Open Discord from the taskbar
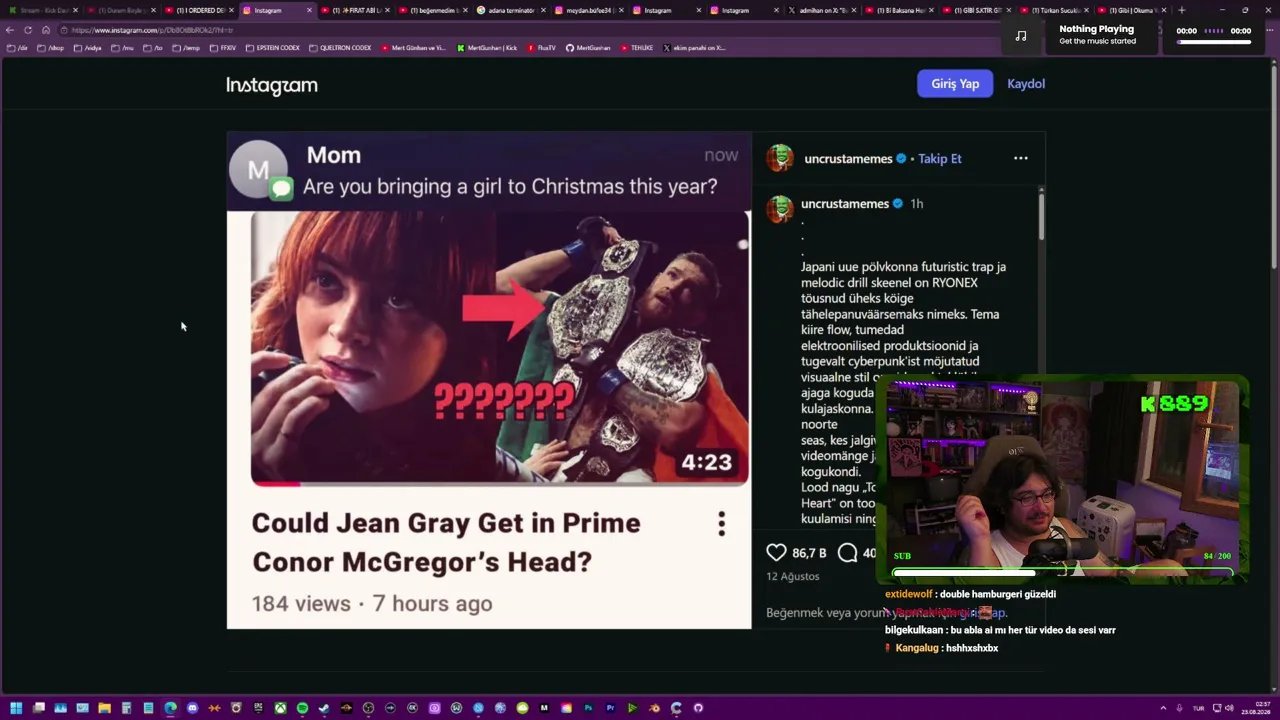This screenshot has width=1280, height=720. pyautogui.click(x=192, y=708)
